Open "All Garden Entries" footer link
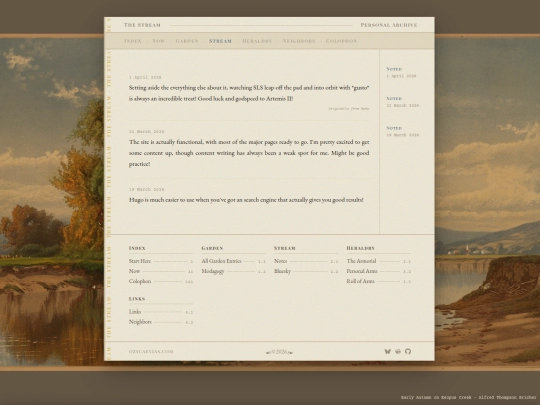This screenshot has height=405, width=540. 233,261
